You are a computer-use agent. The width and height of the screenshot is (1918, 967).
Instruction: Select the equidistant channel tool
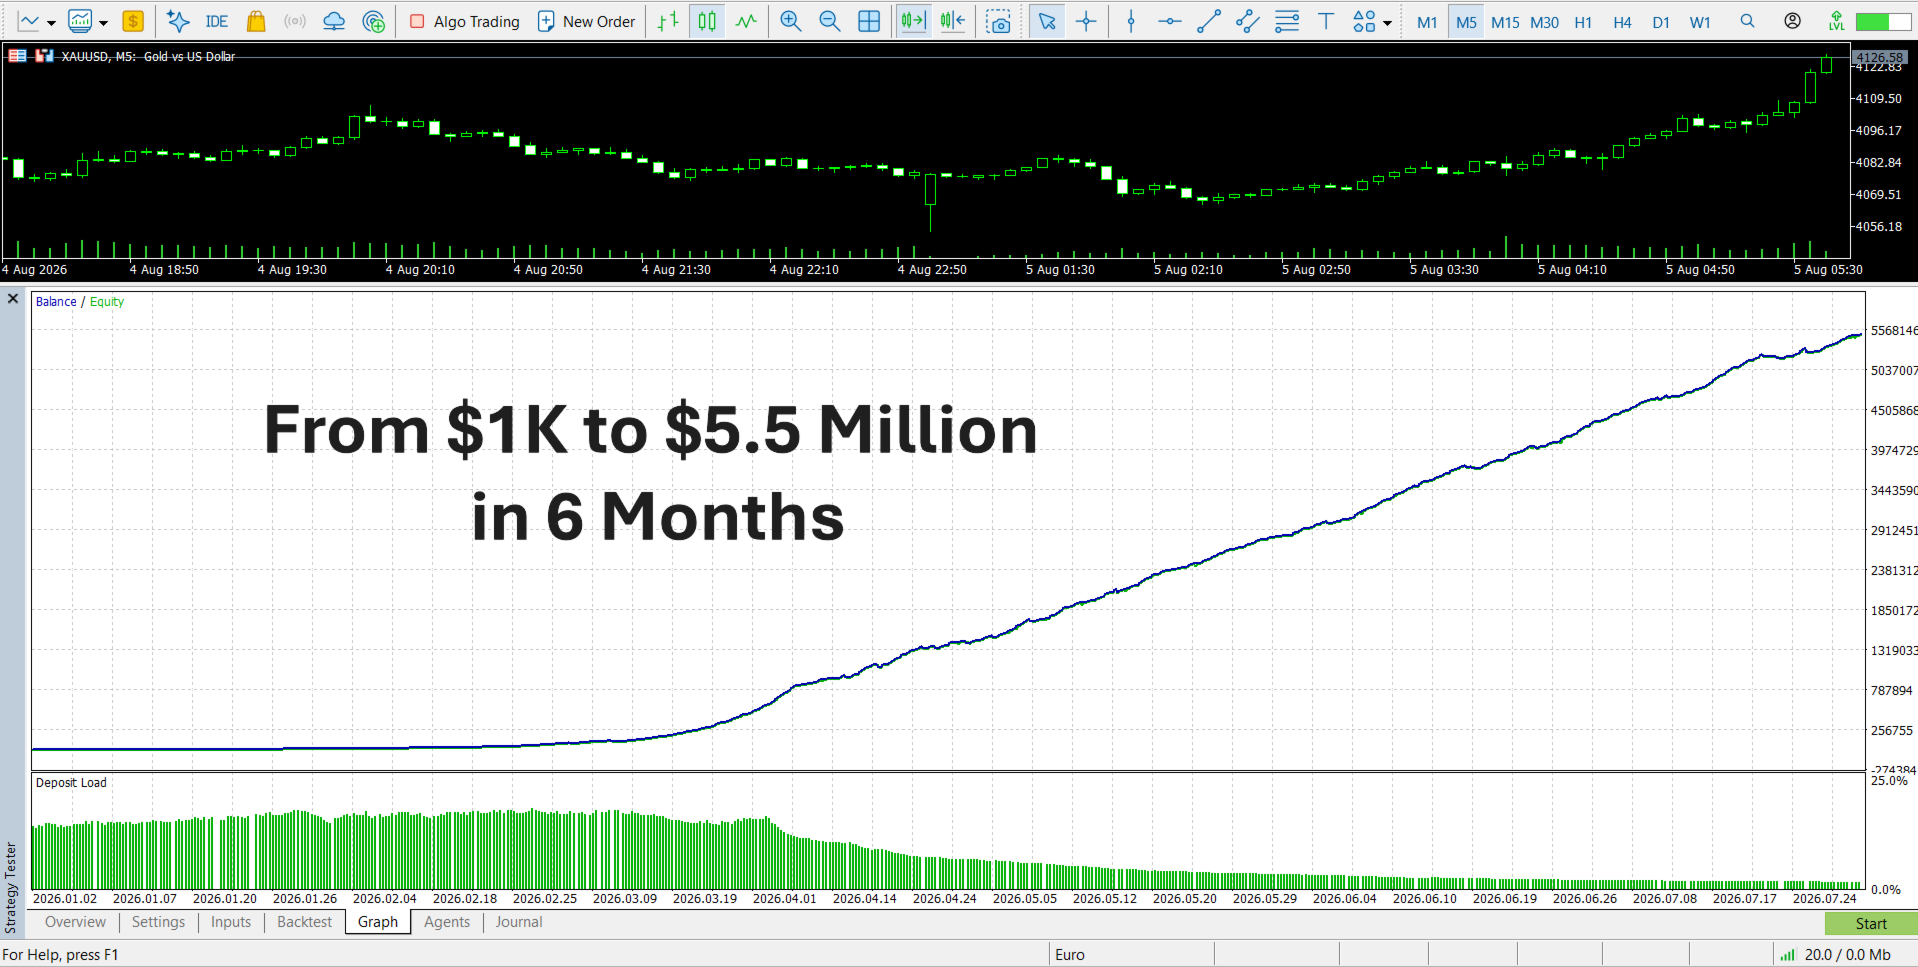click(1248, 21)
